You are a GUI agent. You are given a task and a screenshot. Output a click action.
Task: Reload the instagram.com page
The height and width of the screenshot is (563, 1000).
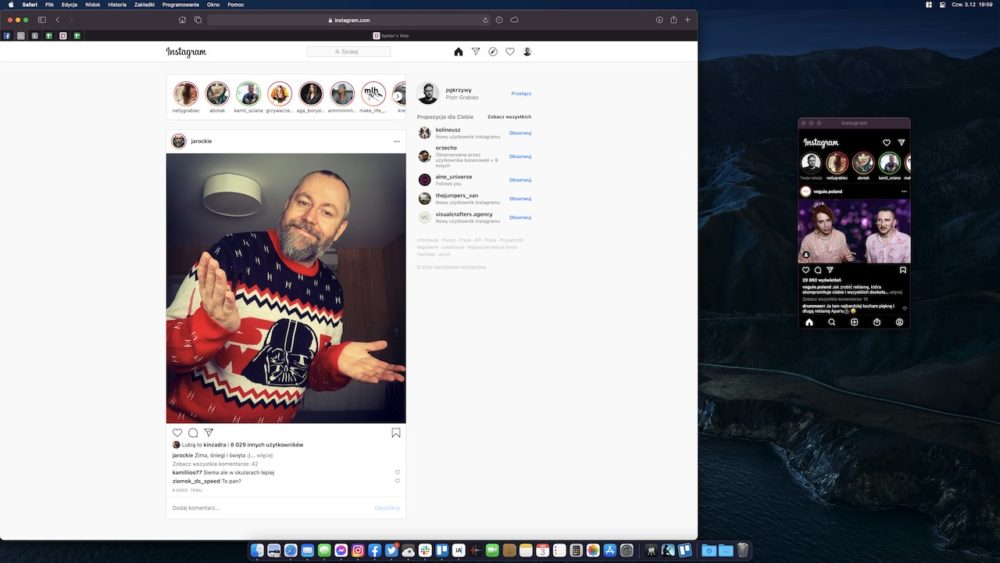pos(485,20)
